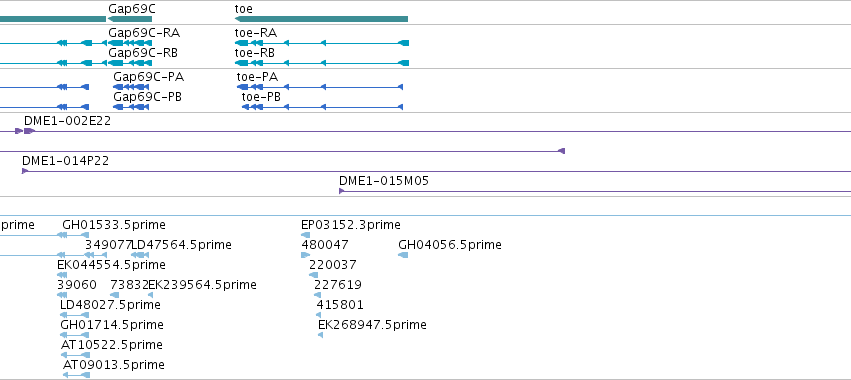Click the toe gene name label
Viewport: 851px width, 380px height.
pos(244,9)
